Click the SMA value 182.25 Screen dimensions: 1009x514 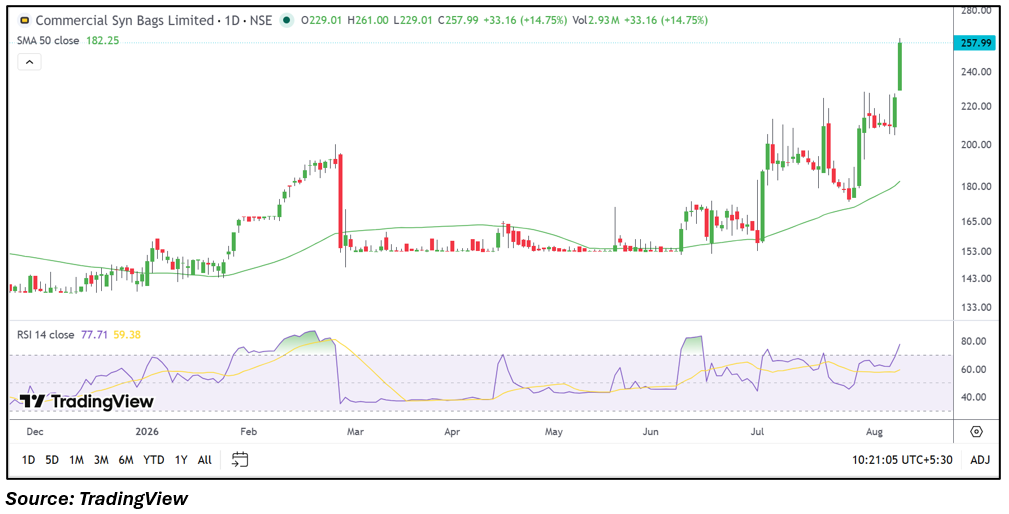(x=103, y=41)
